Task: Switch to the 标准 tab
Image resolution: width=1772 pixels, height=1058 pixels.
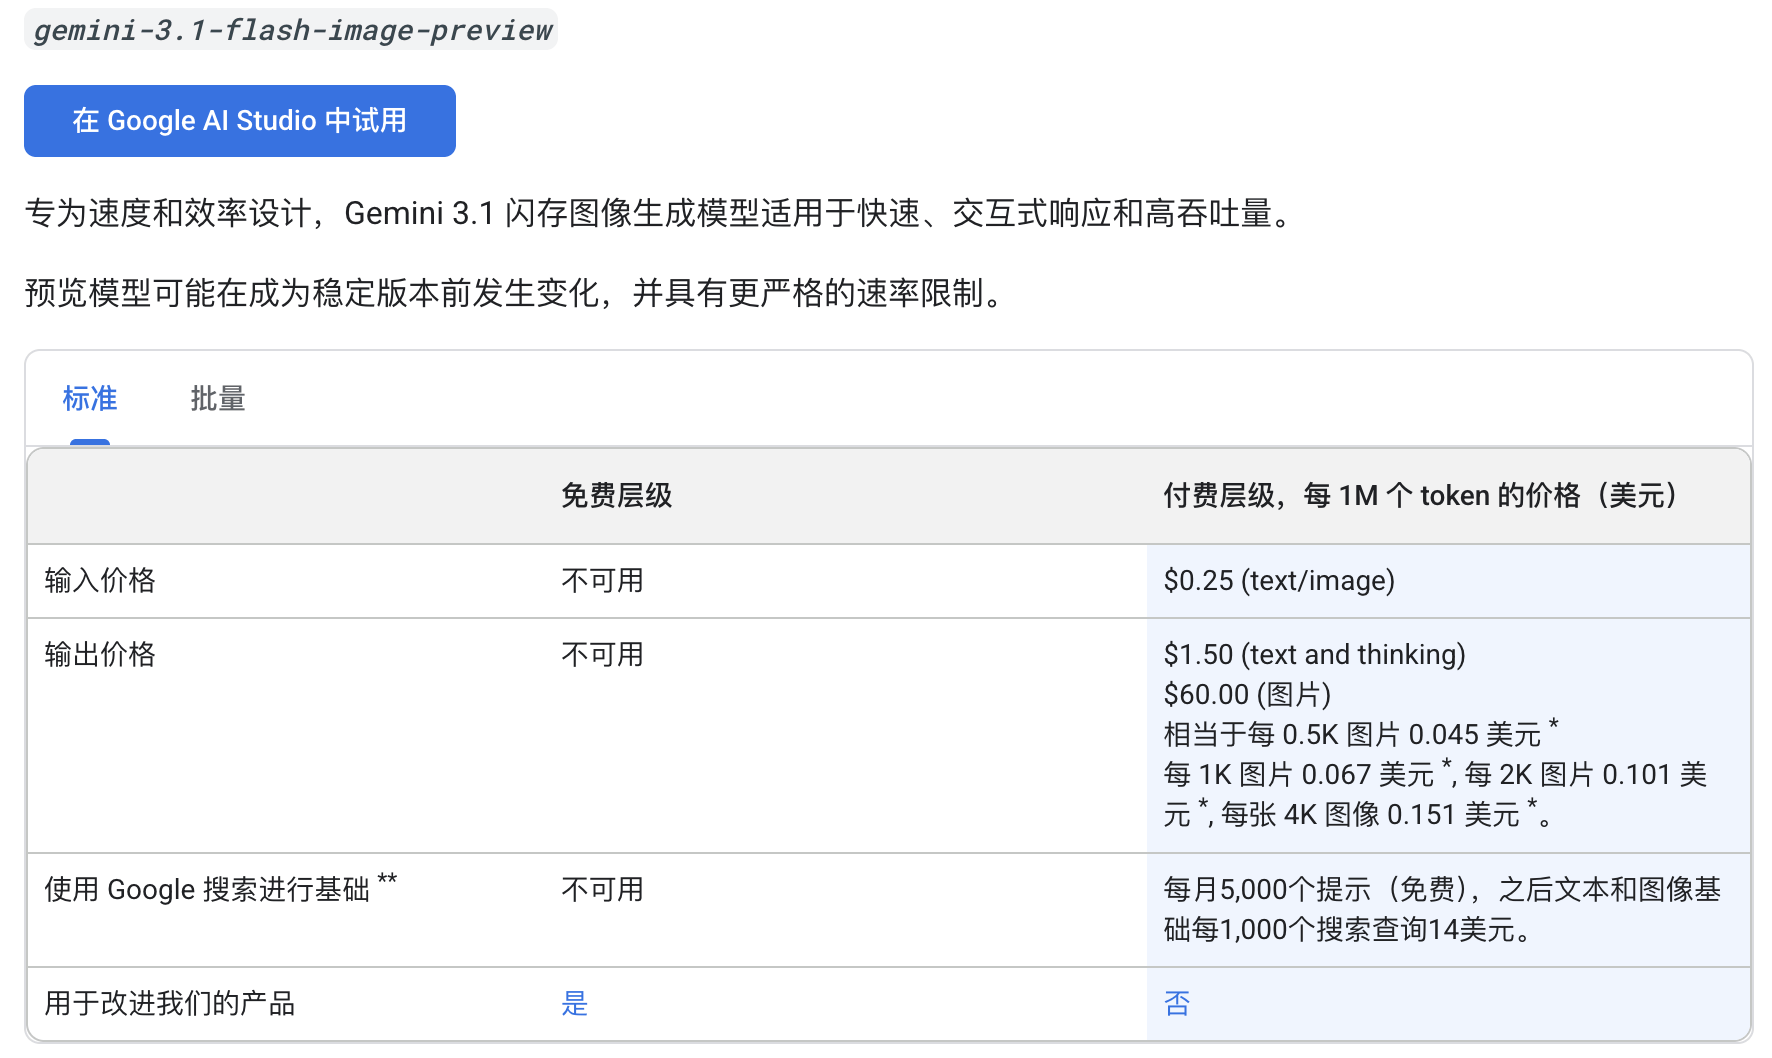Action: pyautogui.click(x=90, y=399)
